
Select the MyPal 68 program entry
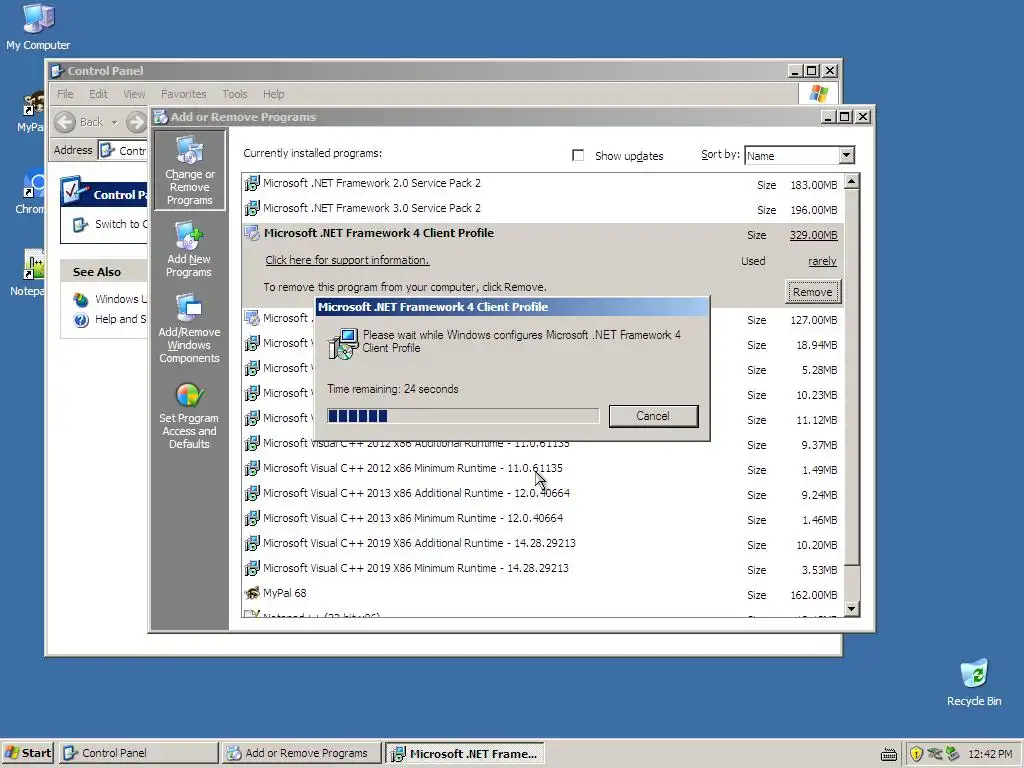click(542, 594)
